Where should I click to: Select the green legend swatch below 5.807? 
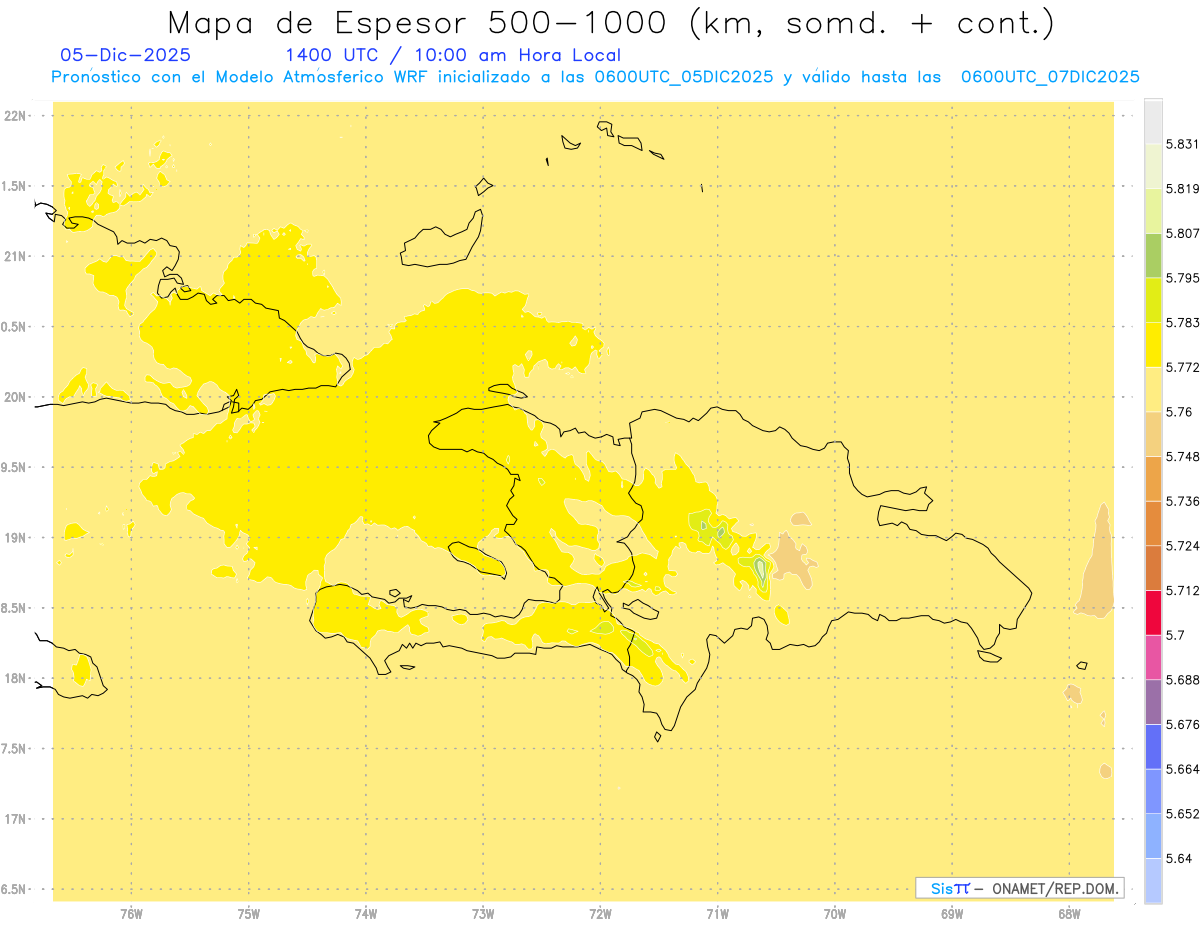1153,255
